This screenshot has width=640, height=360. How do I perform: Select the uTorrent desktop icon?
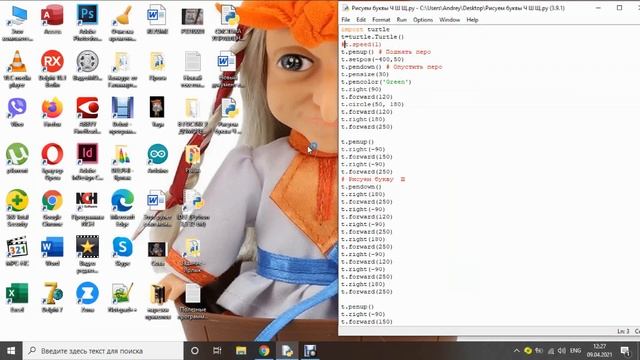coord(17,158)
